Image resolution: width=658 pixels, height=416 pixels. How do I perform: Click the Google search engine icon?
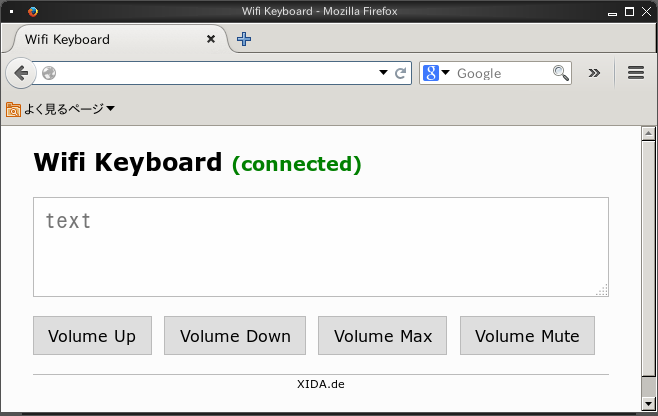click(431, 73)
